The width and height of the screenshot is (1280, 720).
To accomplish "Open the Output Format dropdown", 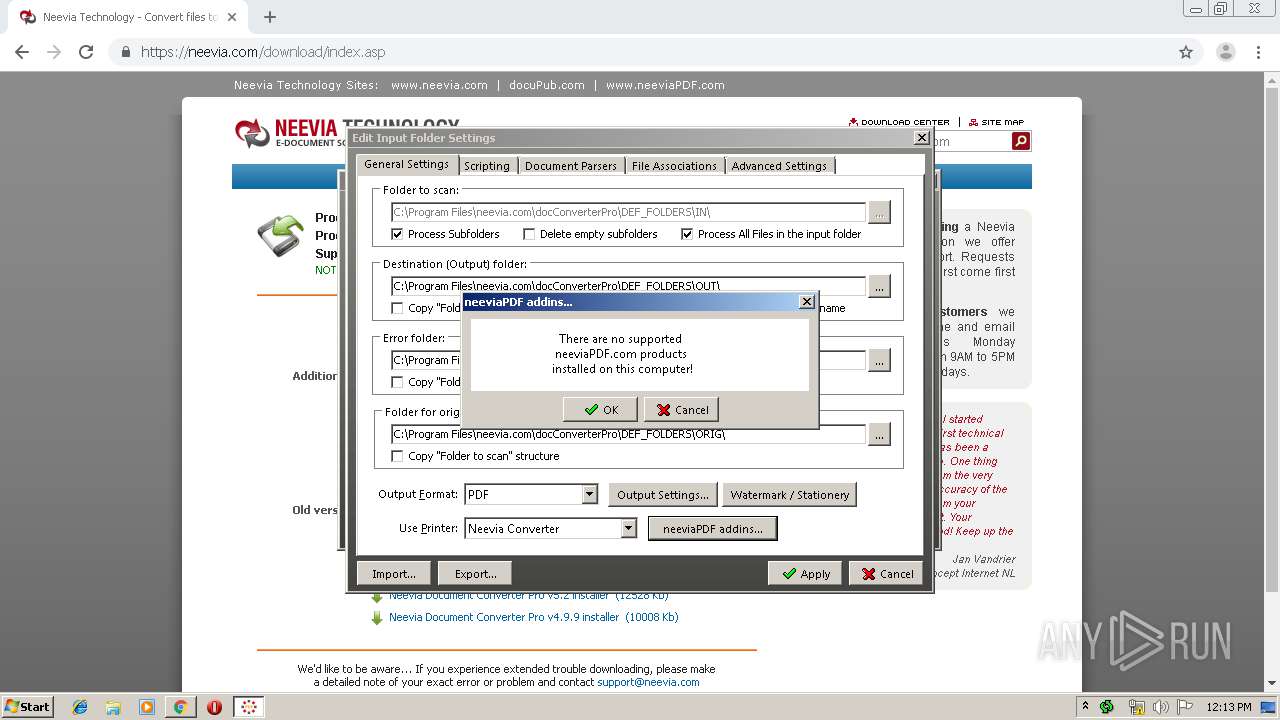I will click(x=589, y=494).
